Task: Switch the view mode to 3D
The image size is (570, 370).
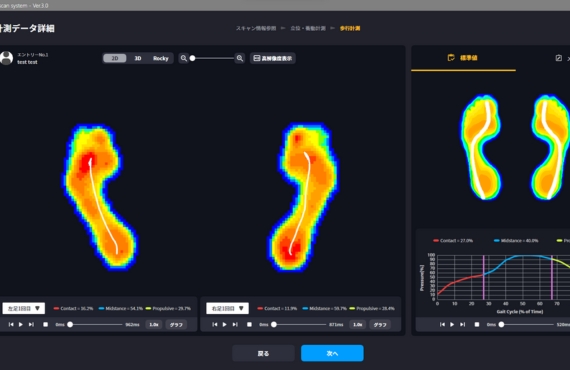Action: [x=138, y=58]
